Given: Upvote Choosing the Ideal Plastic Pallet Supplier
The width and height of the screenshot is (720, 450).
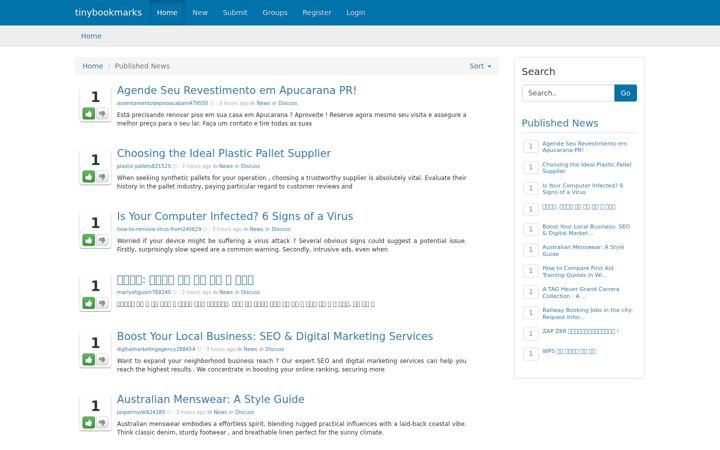Looking at the screenshot, I should click(x=89, y=176).
